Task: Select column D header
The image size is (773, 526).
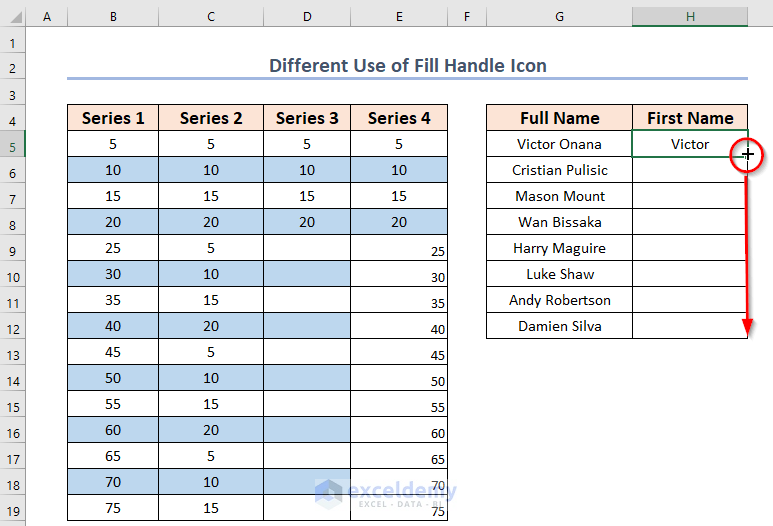Action: click(307, 17)
